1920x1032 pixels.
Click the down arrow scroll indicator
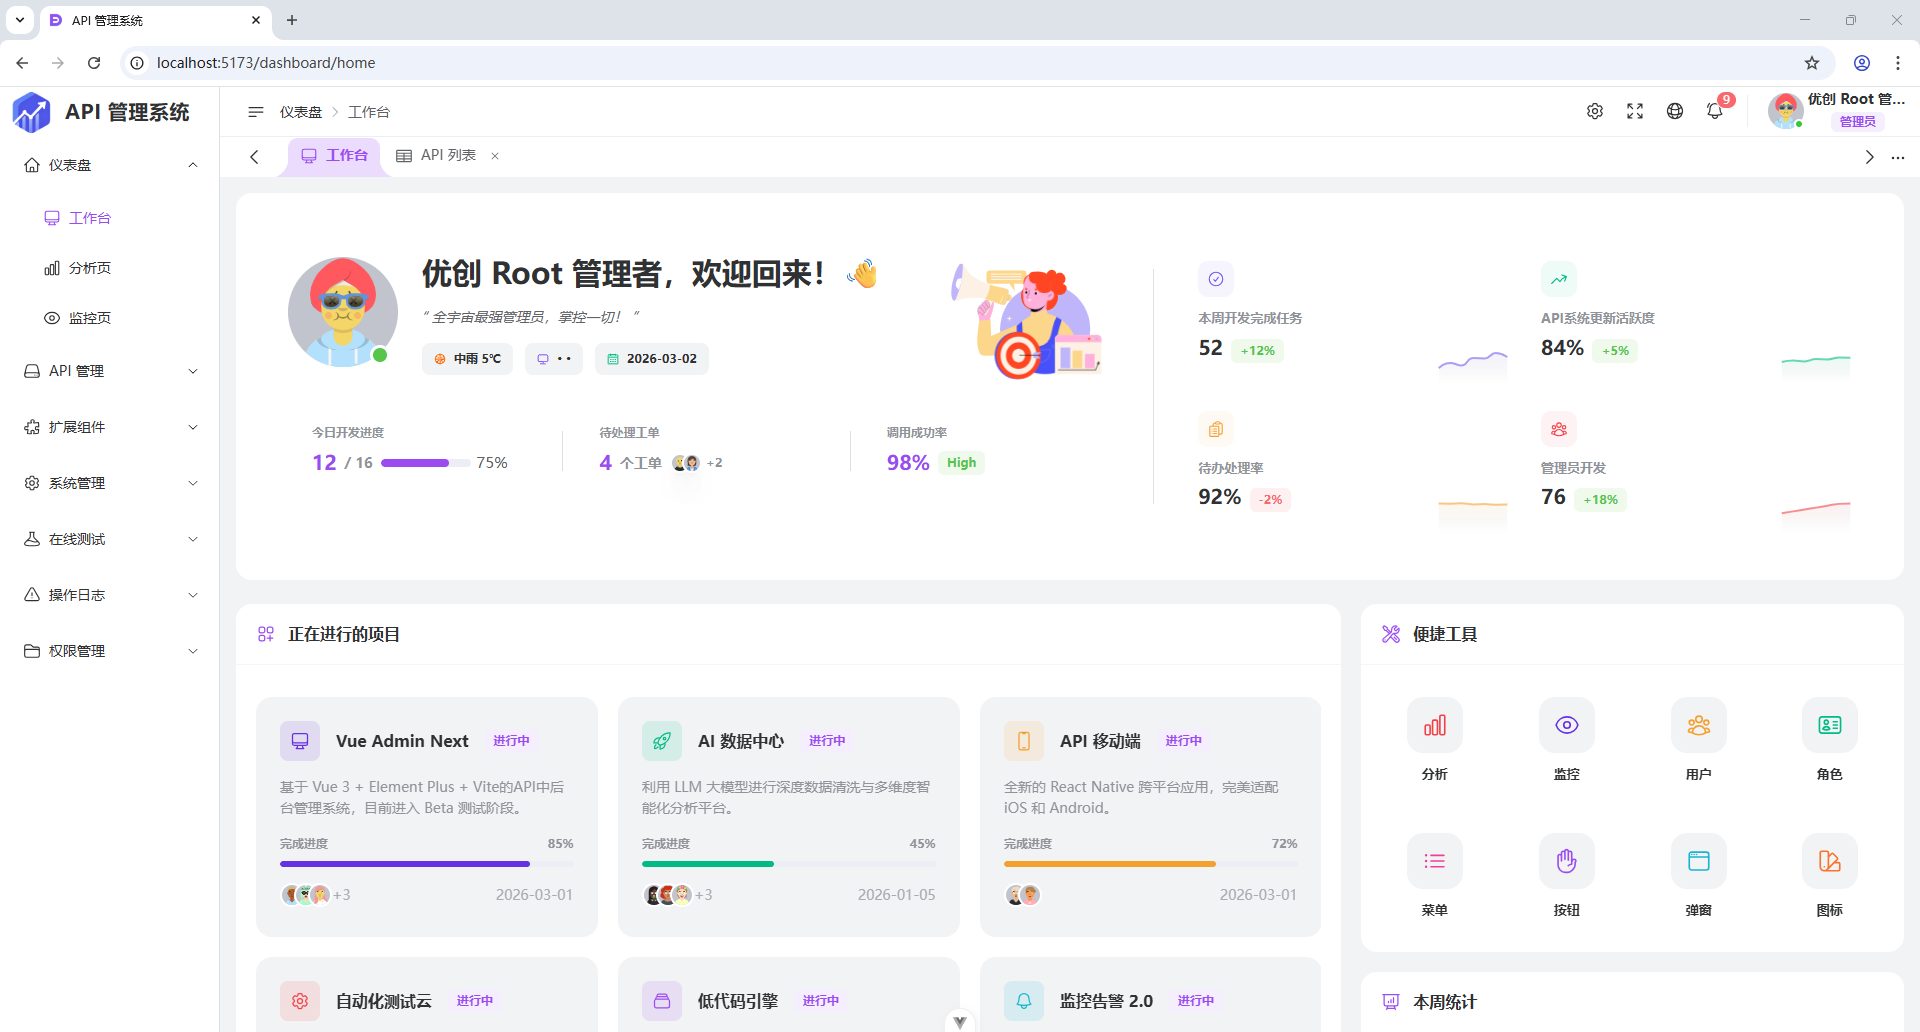[959, 1021]
